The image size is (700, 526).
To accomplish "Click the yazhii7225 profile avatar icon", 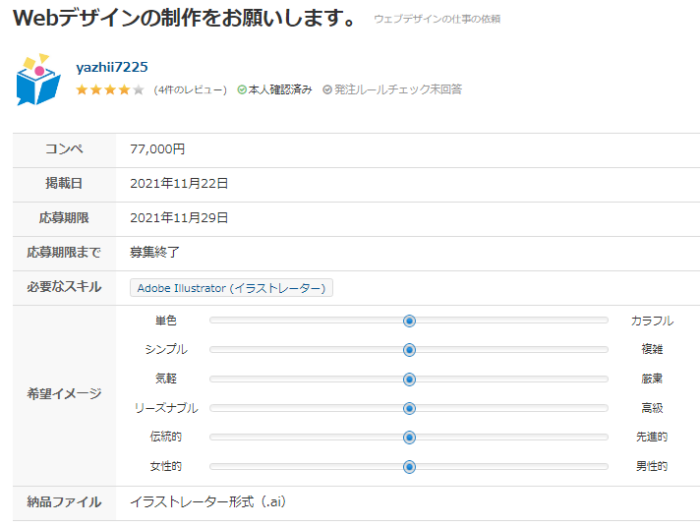I will pyautogui.click(x=38, y=79).
